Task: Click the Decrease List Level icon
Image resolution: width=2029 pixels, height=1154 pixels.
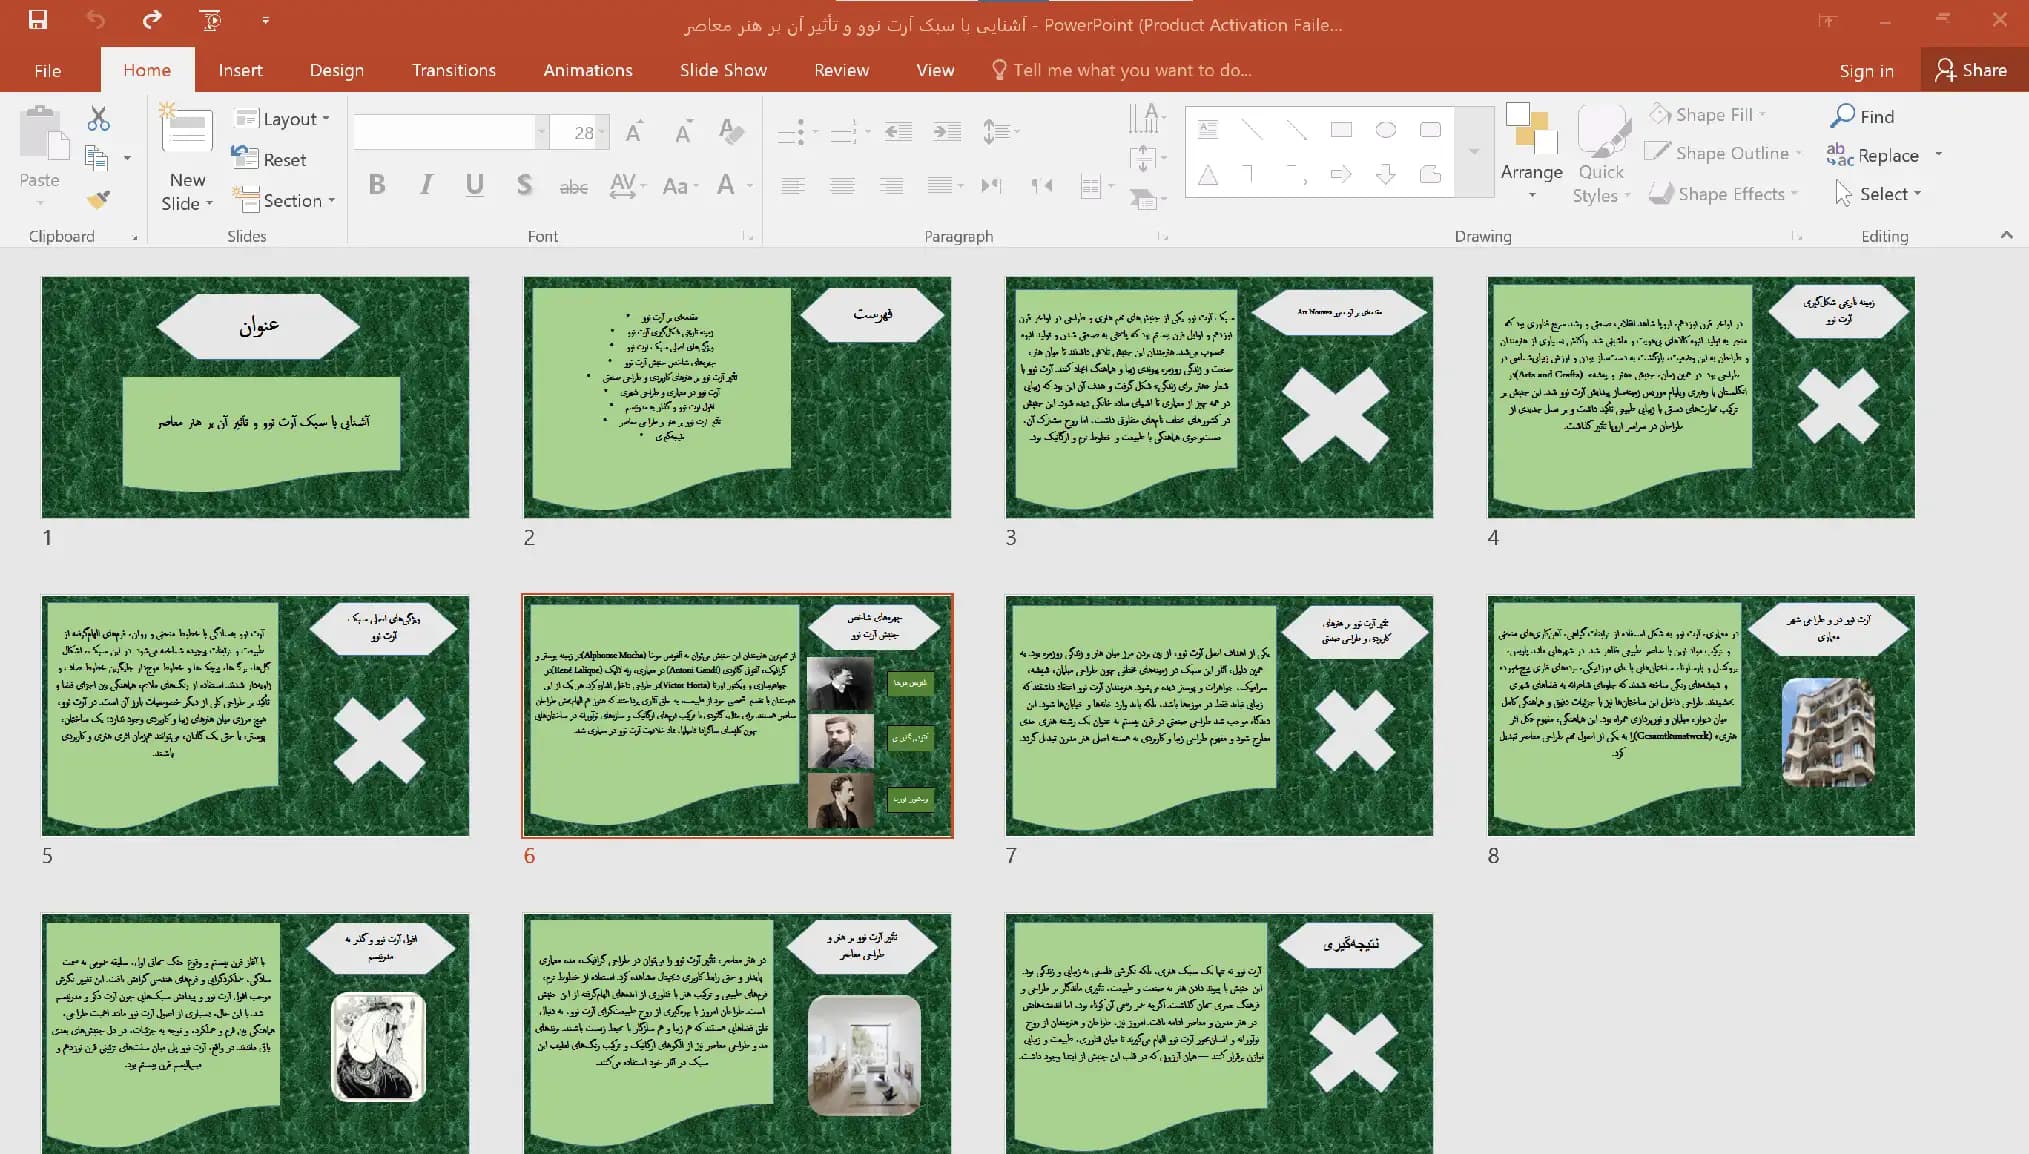Action: [898, 131]
